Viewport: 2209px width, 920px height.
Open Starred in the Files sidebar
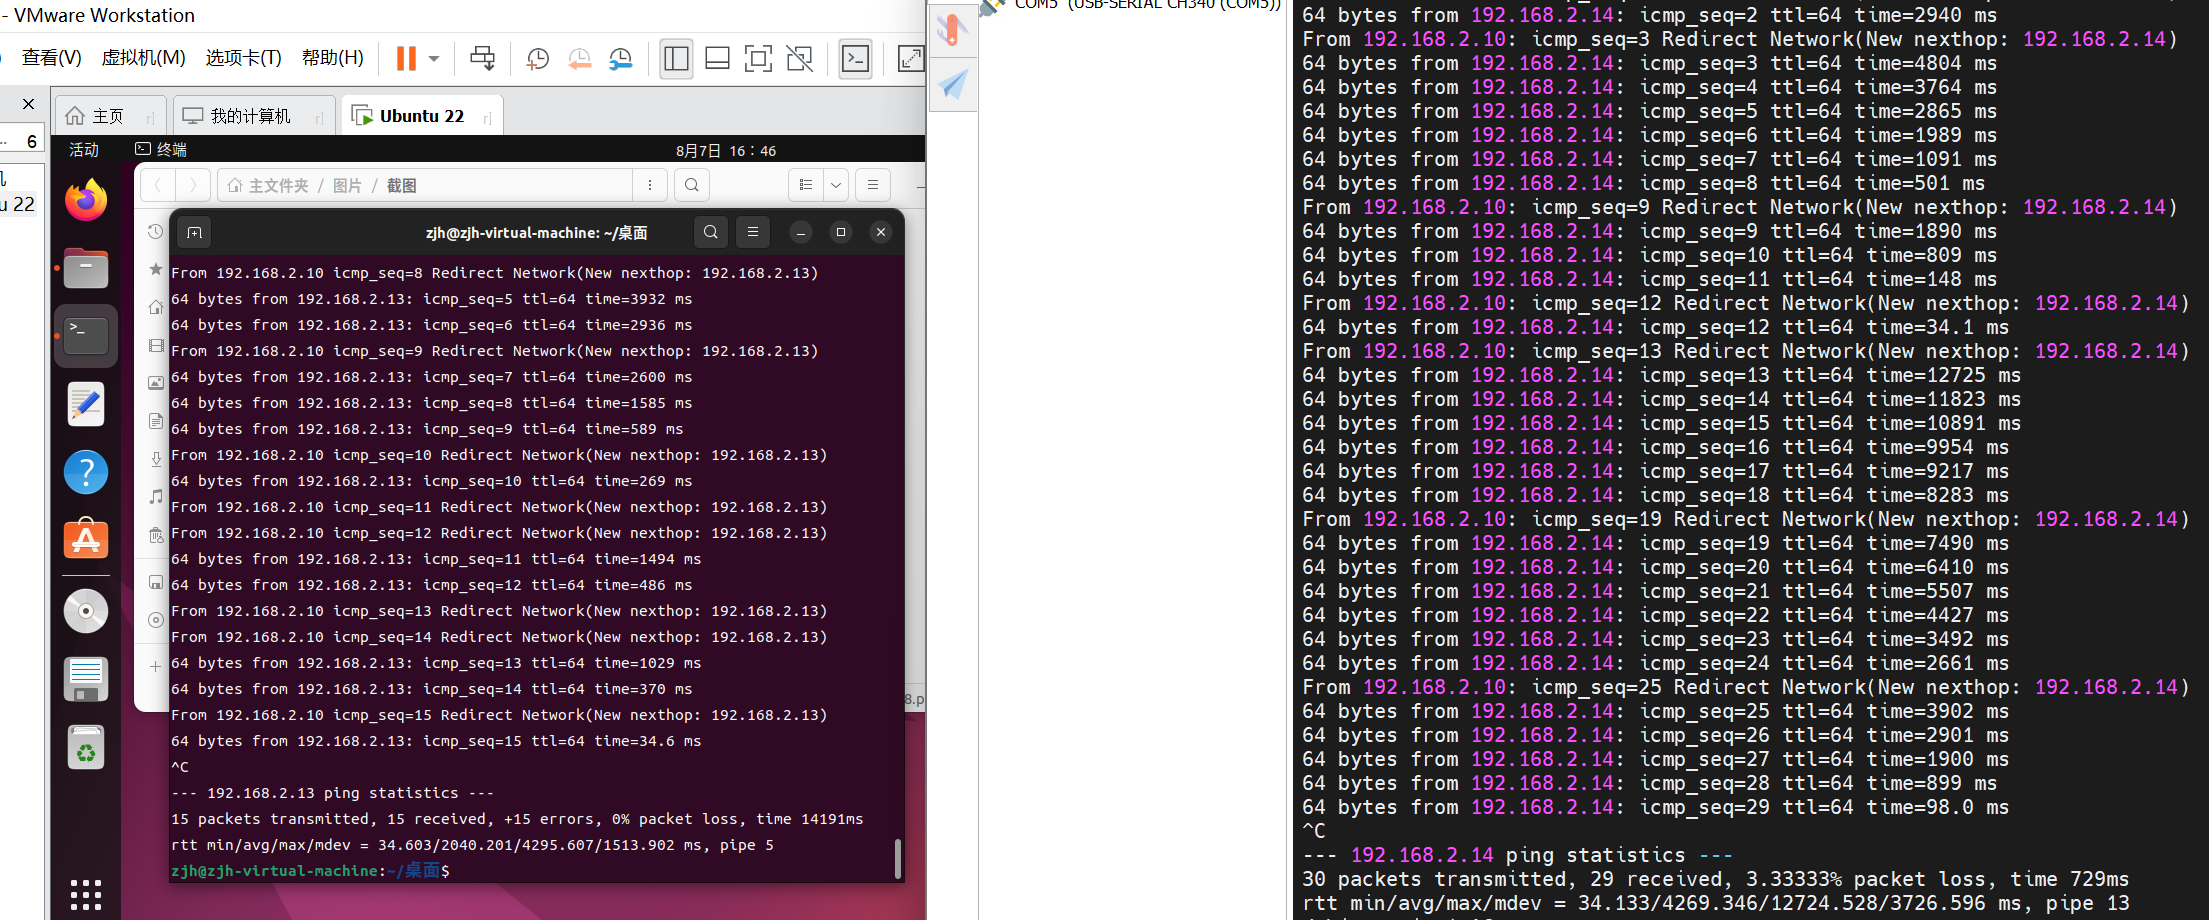click(155, 269)
